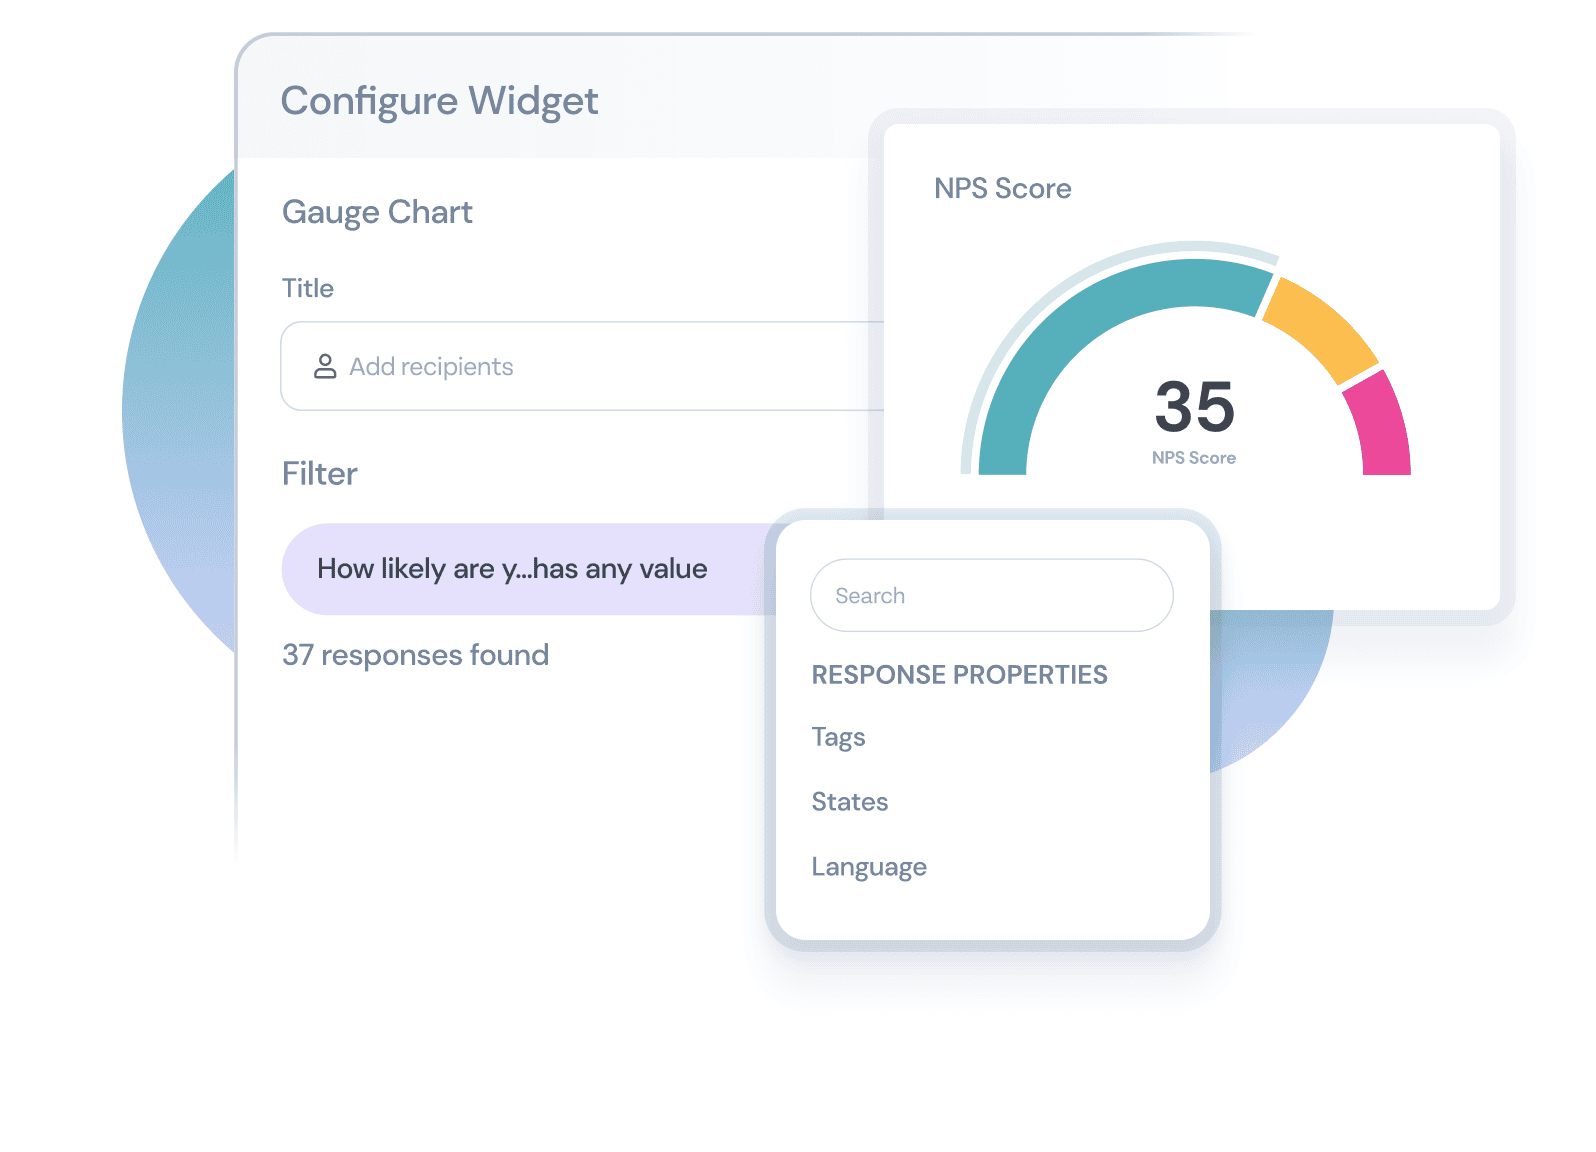
Task: Select Tags from response properties
Action: pos(838,737)
